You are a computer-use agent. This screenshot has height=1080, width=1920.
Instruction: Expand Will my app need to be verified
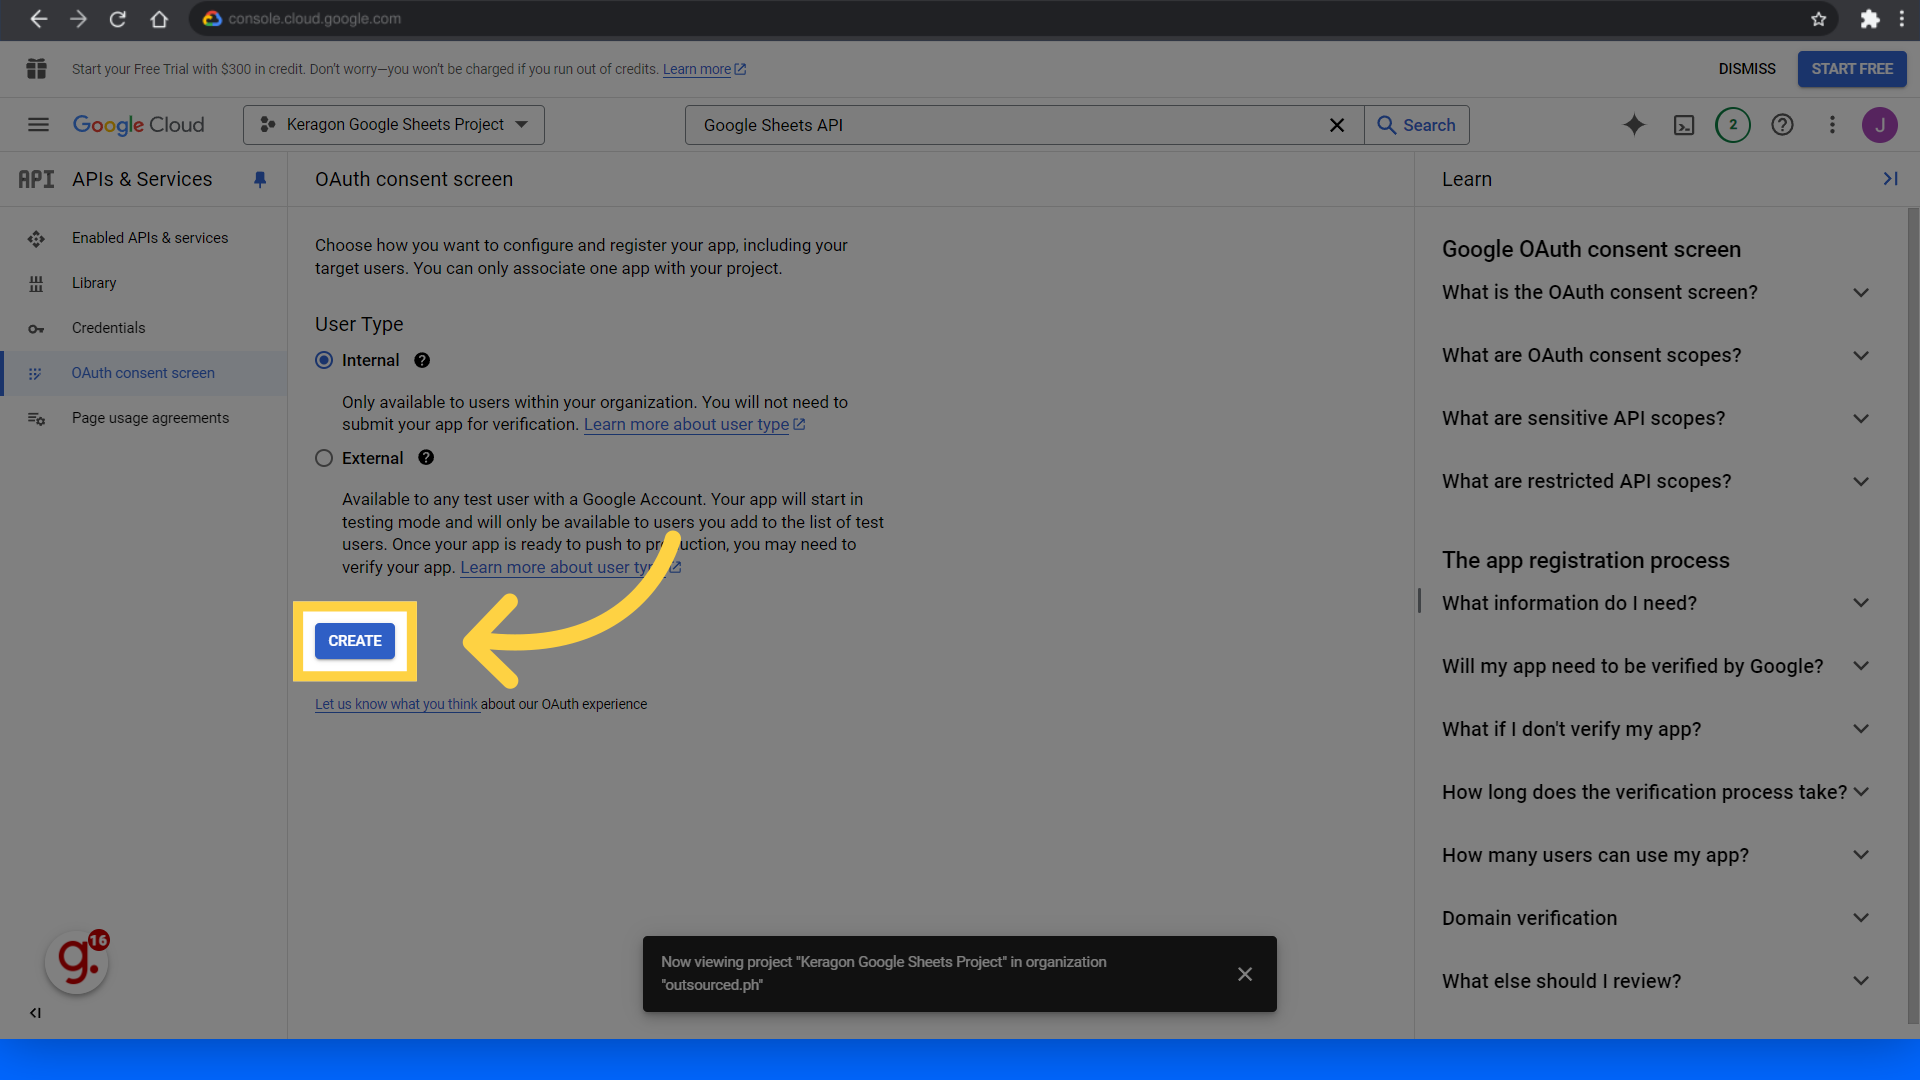point(1655,667)
